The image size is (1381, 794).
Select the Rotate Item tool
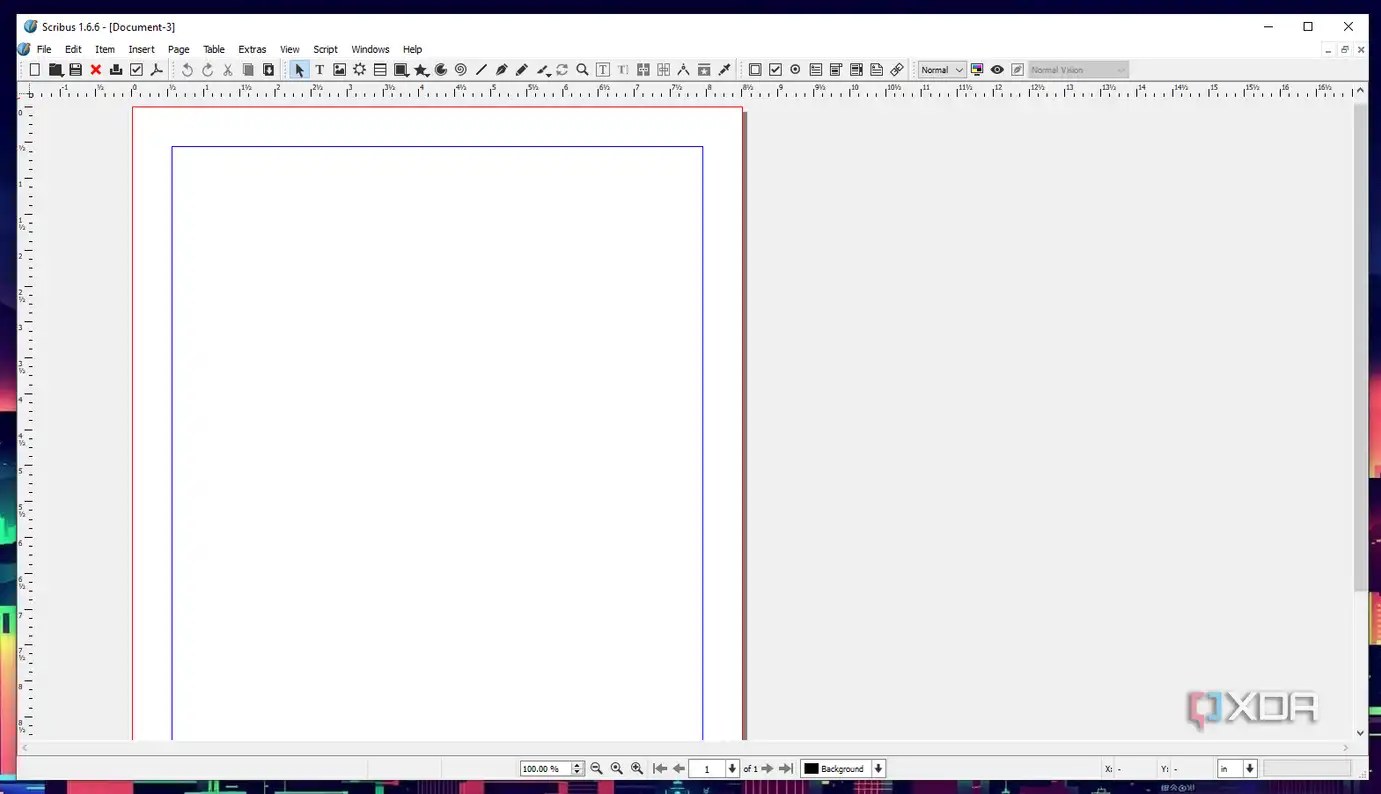click(562, 70)
